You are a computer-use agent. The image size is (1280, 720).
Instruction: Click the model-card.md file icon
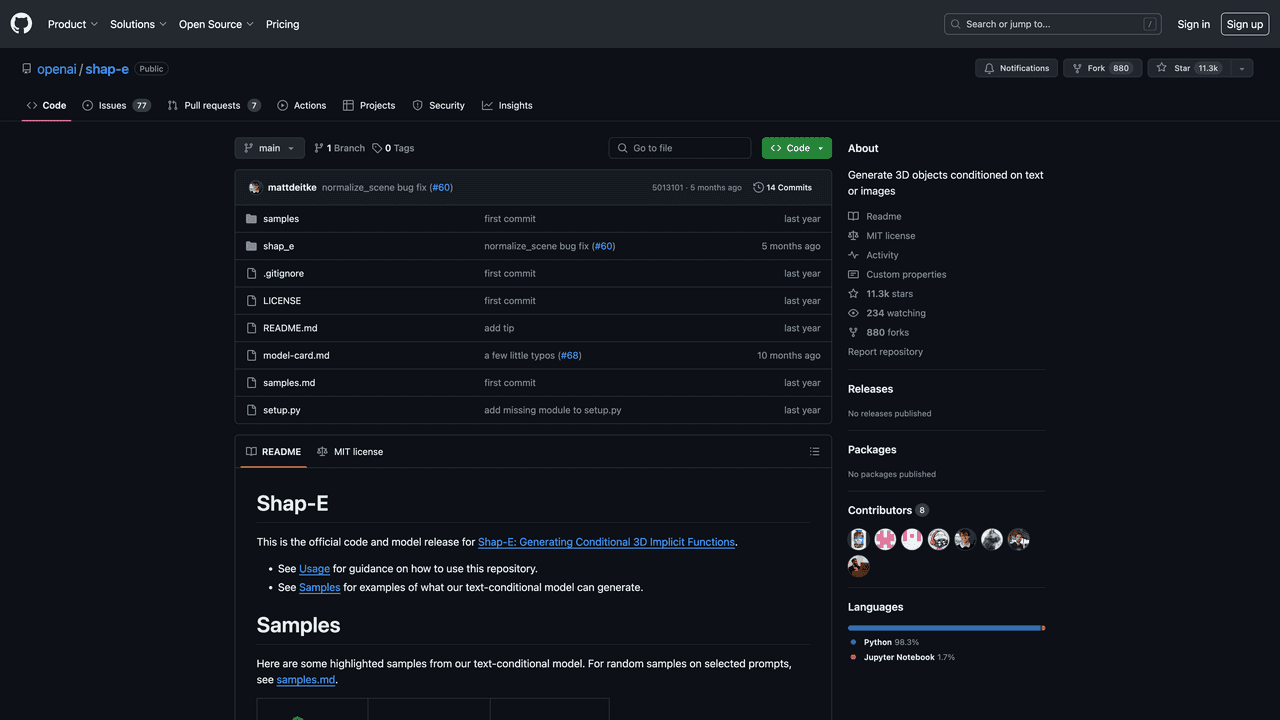coord(252,355)
